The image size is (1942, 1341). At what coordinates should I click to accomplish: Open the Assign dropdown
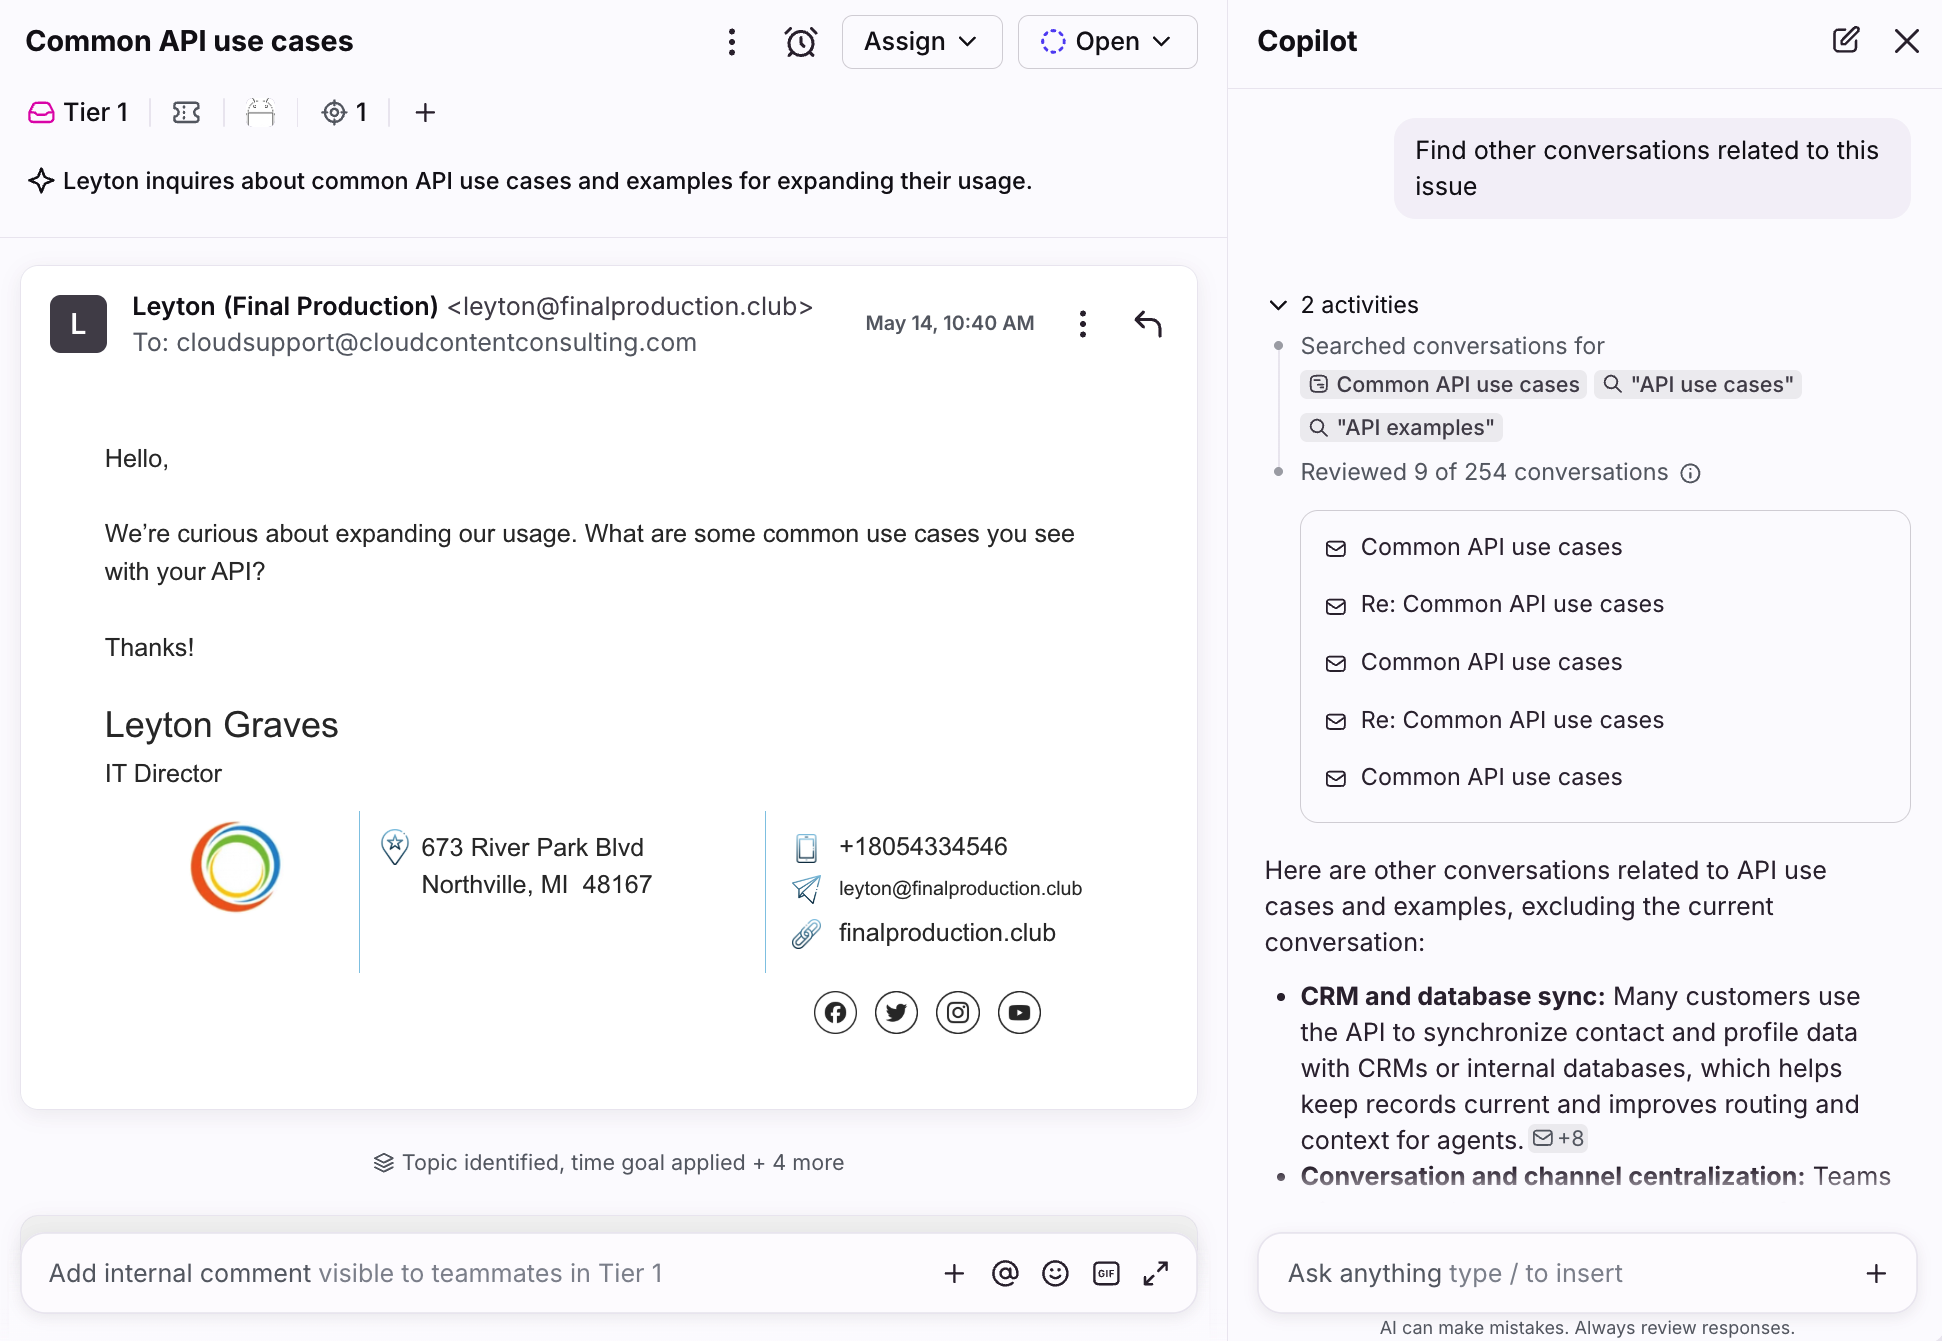tap(922, 42)
